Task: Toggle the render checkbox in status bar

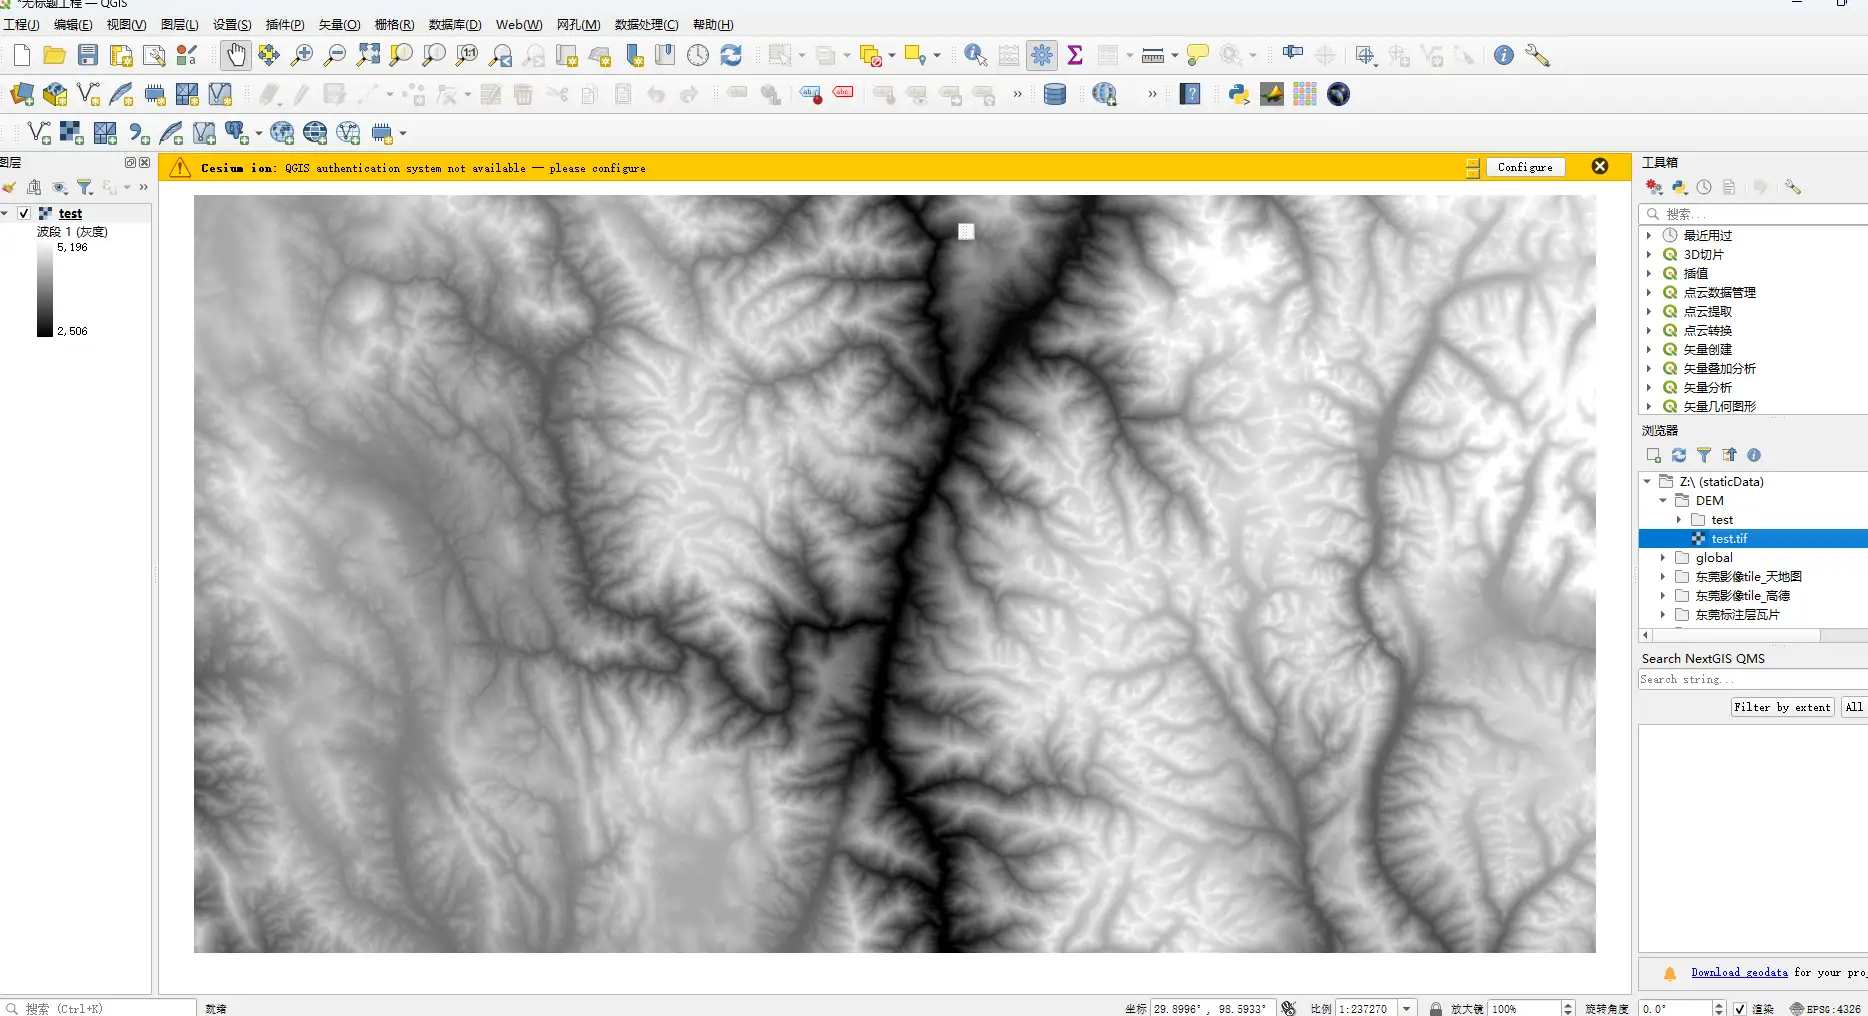Action: pos(1740,1008)
